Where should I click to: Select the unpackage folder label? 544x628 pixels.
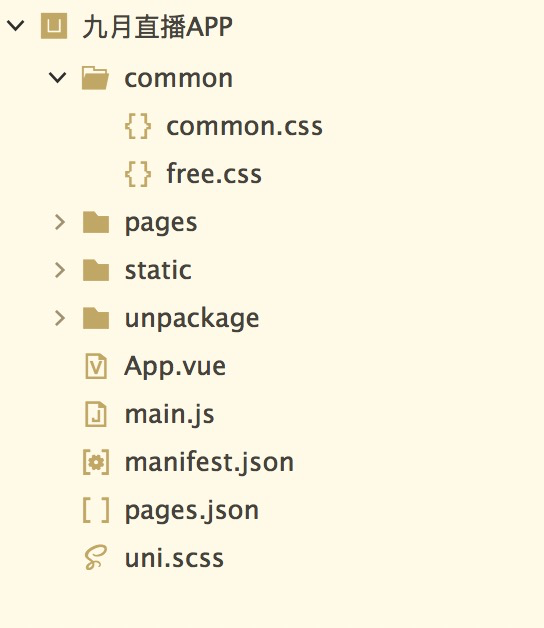point(192,319)
